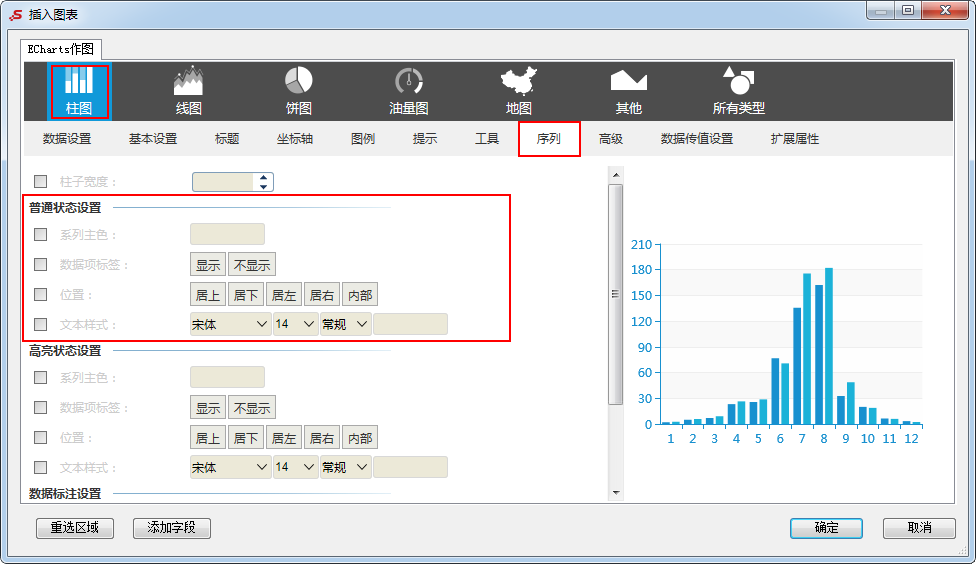This screenshot has height=564, width=976.
Task: Enable 位置 checkbox under 普通状态设置
Action: click(x=40, y=294)
